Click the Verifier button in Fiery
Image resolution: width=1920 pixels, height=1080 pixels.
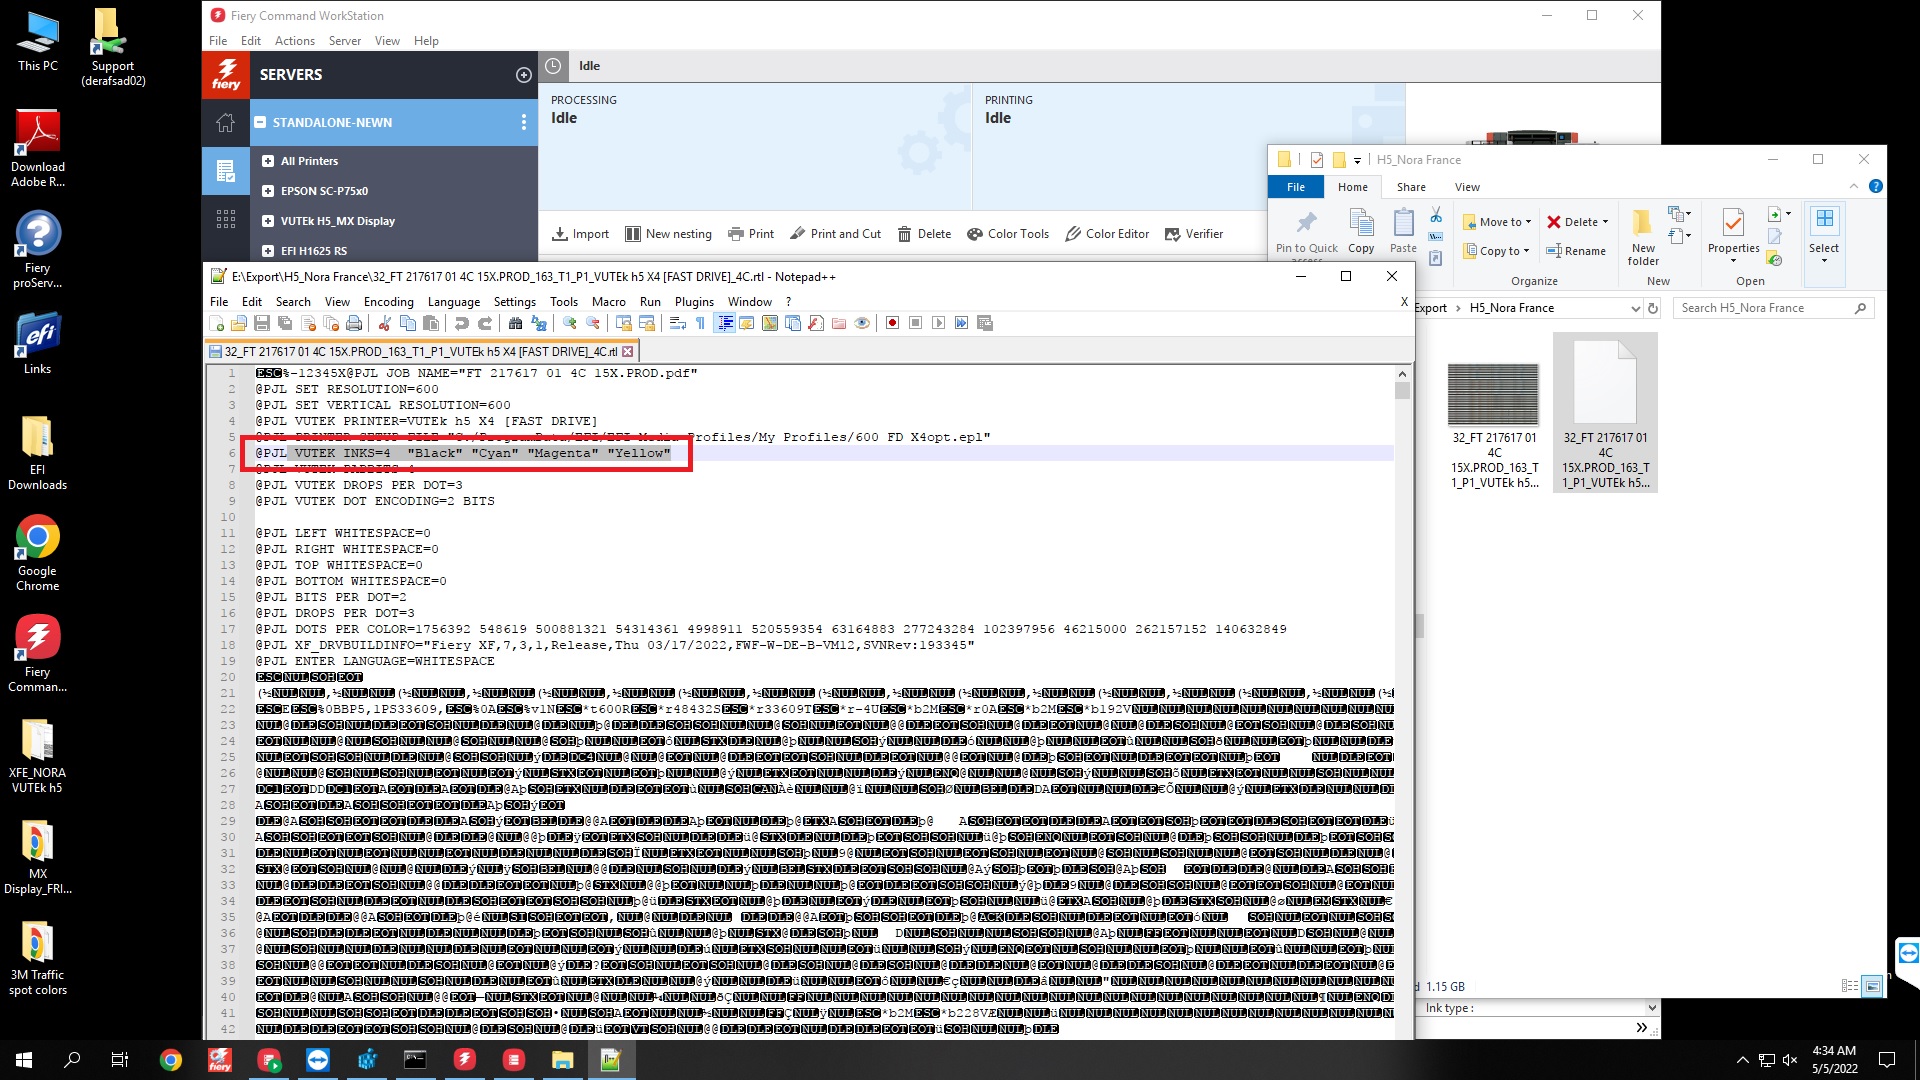click(1193, 234)
